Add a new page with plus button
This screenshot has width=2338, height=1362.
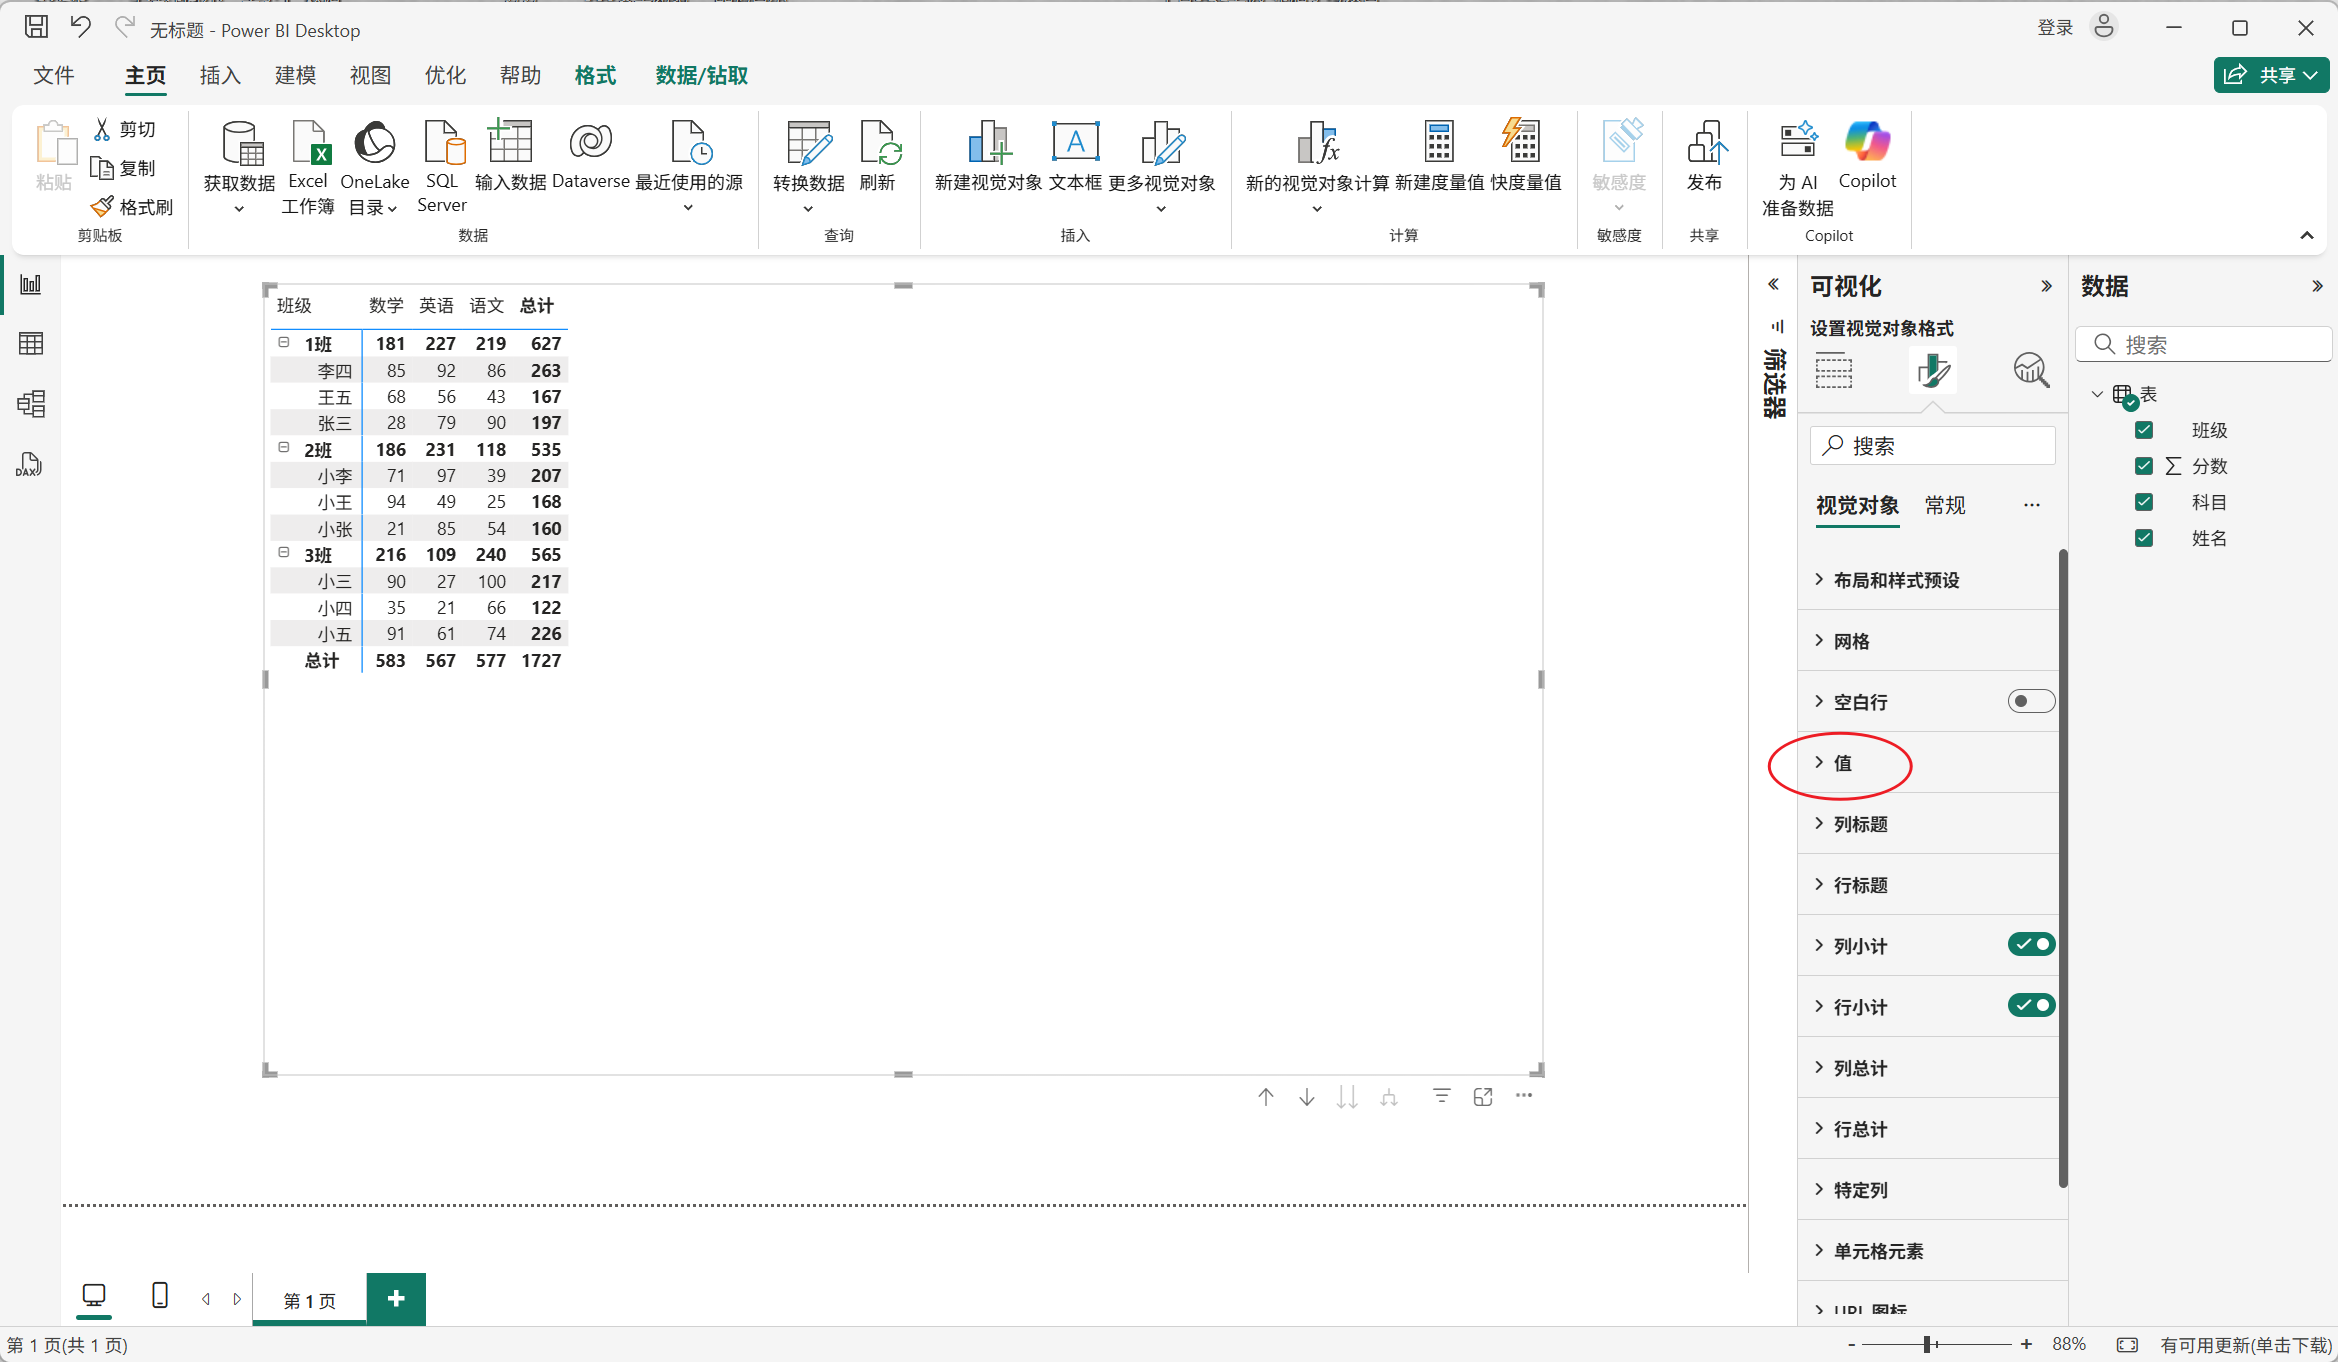[x=396, y=1299]
